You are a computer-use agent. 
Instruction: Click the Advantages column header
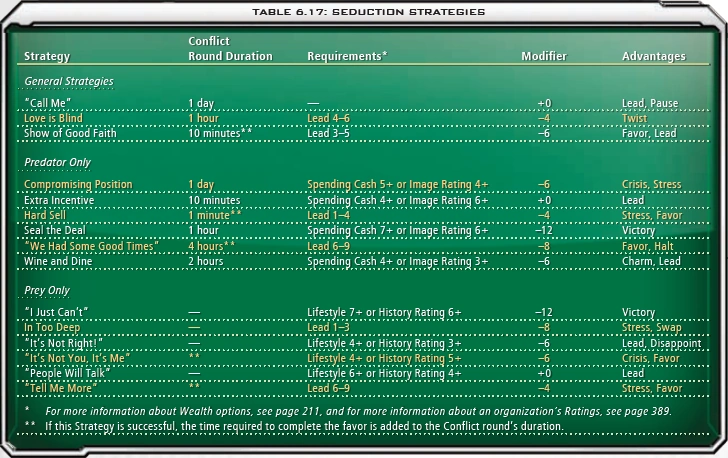pos(654,56)
